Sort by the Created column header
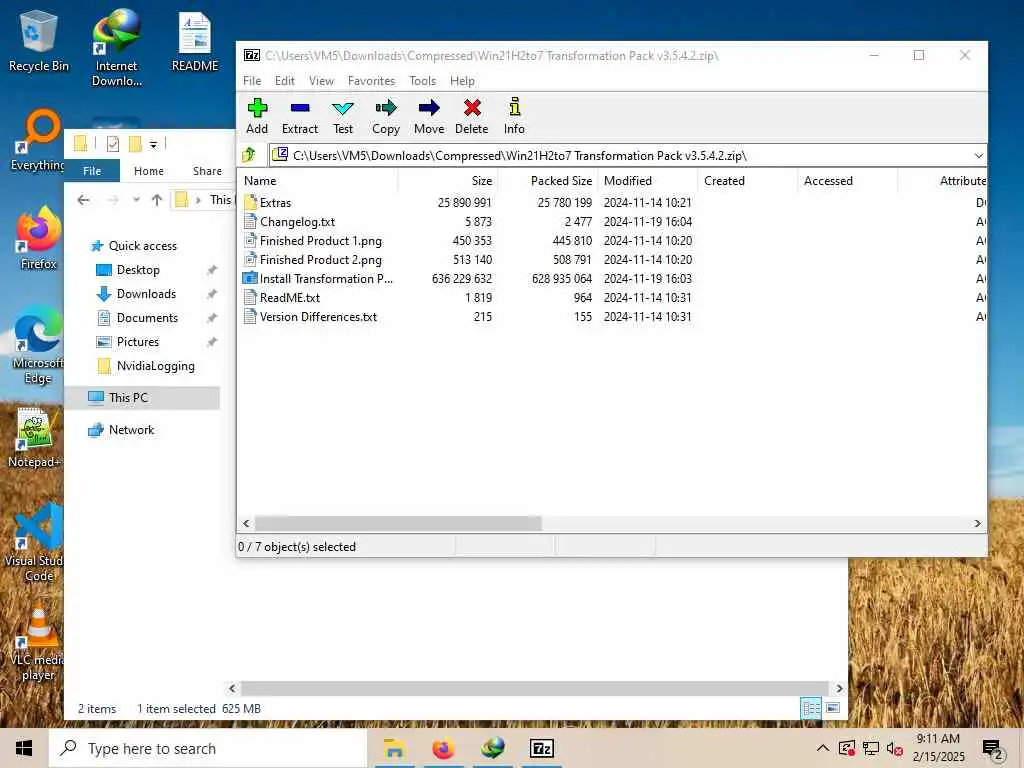This screenshot has width=1024, height=768. (748, 181)
